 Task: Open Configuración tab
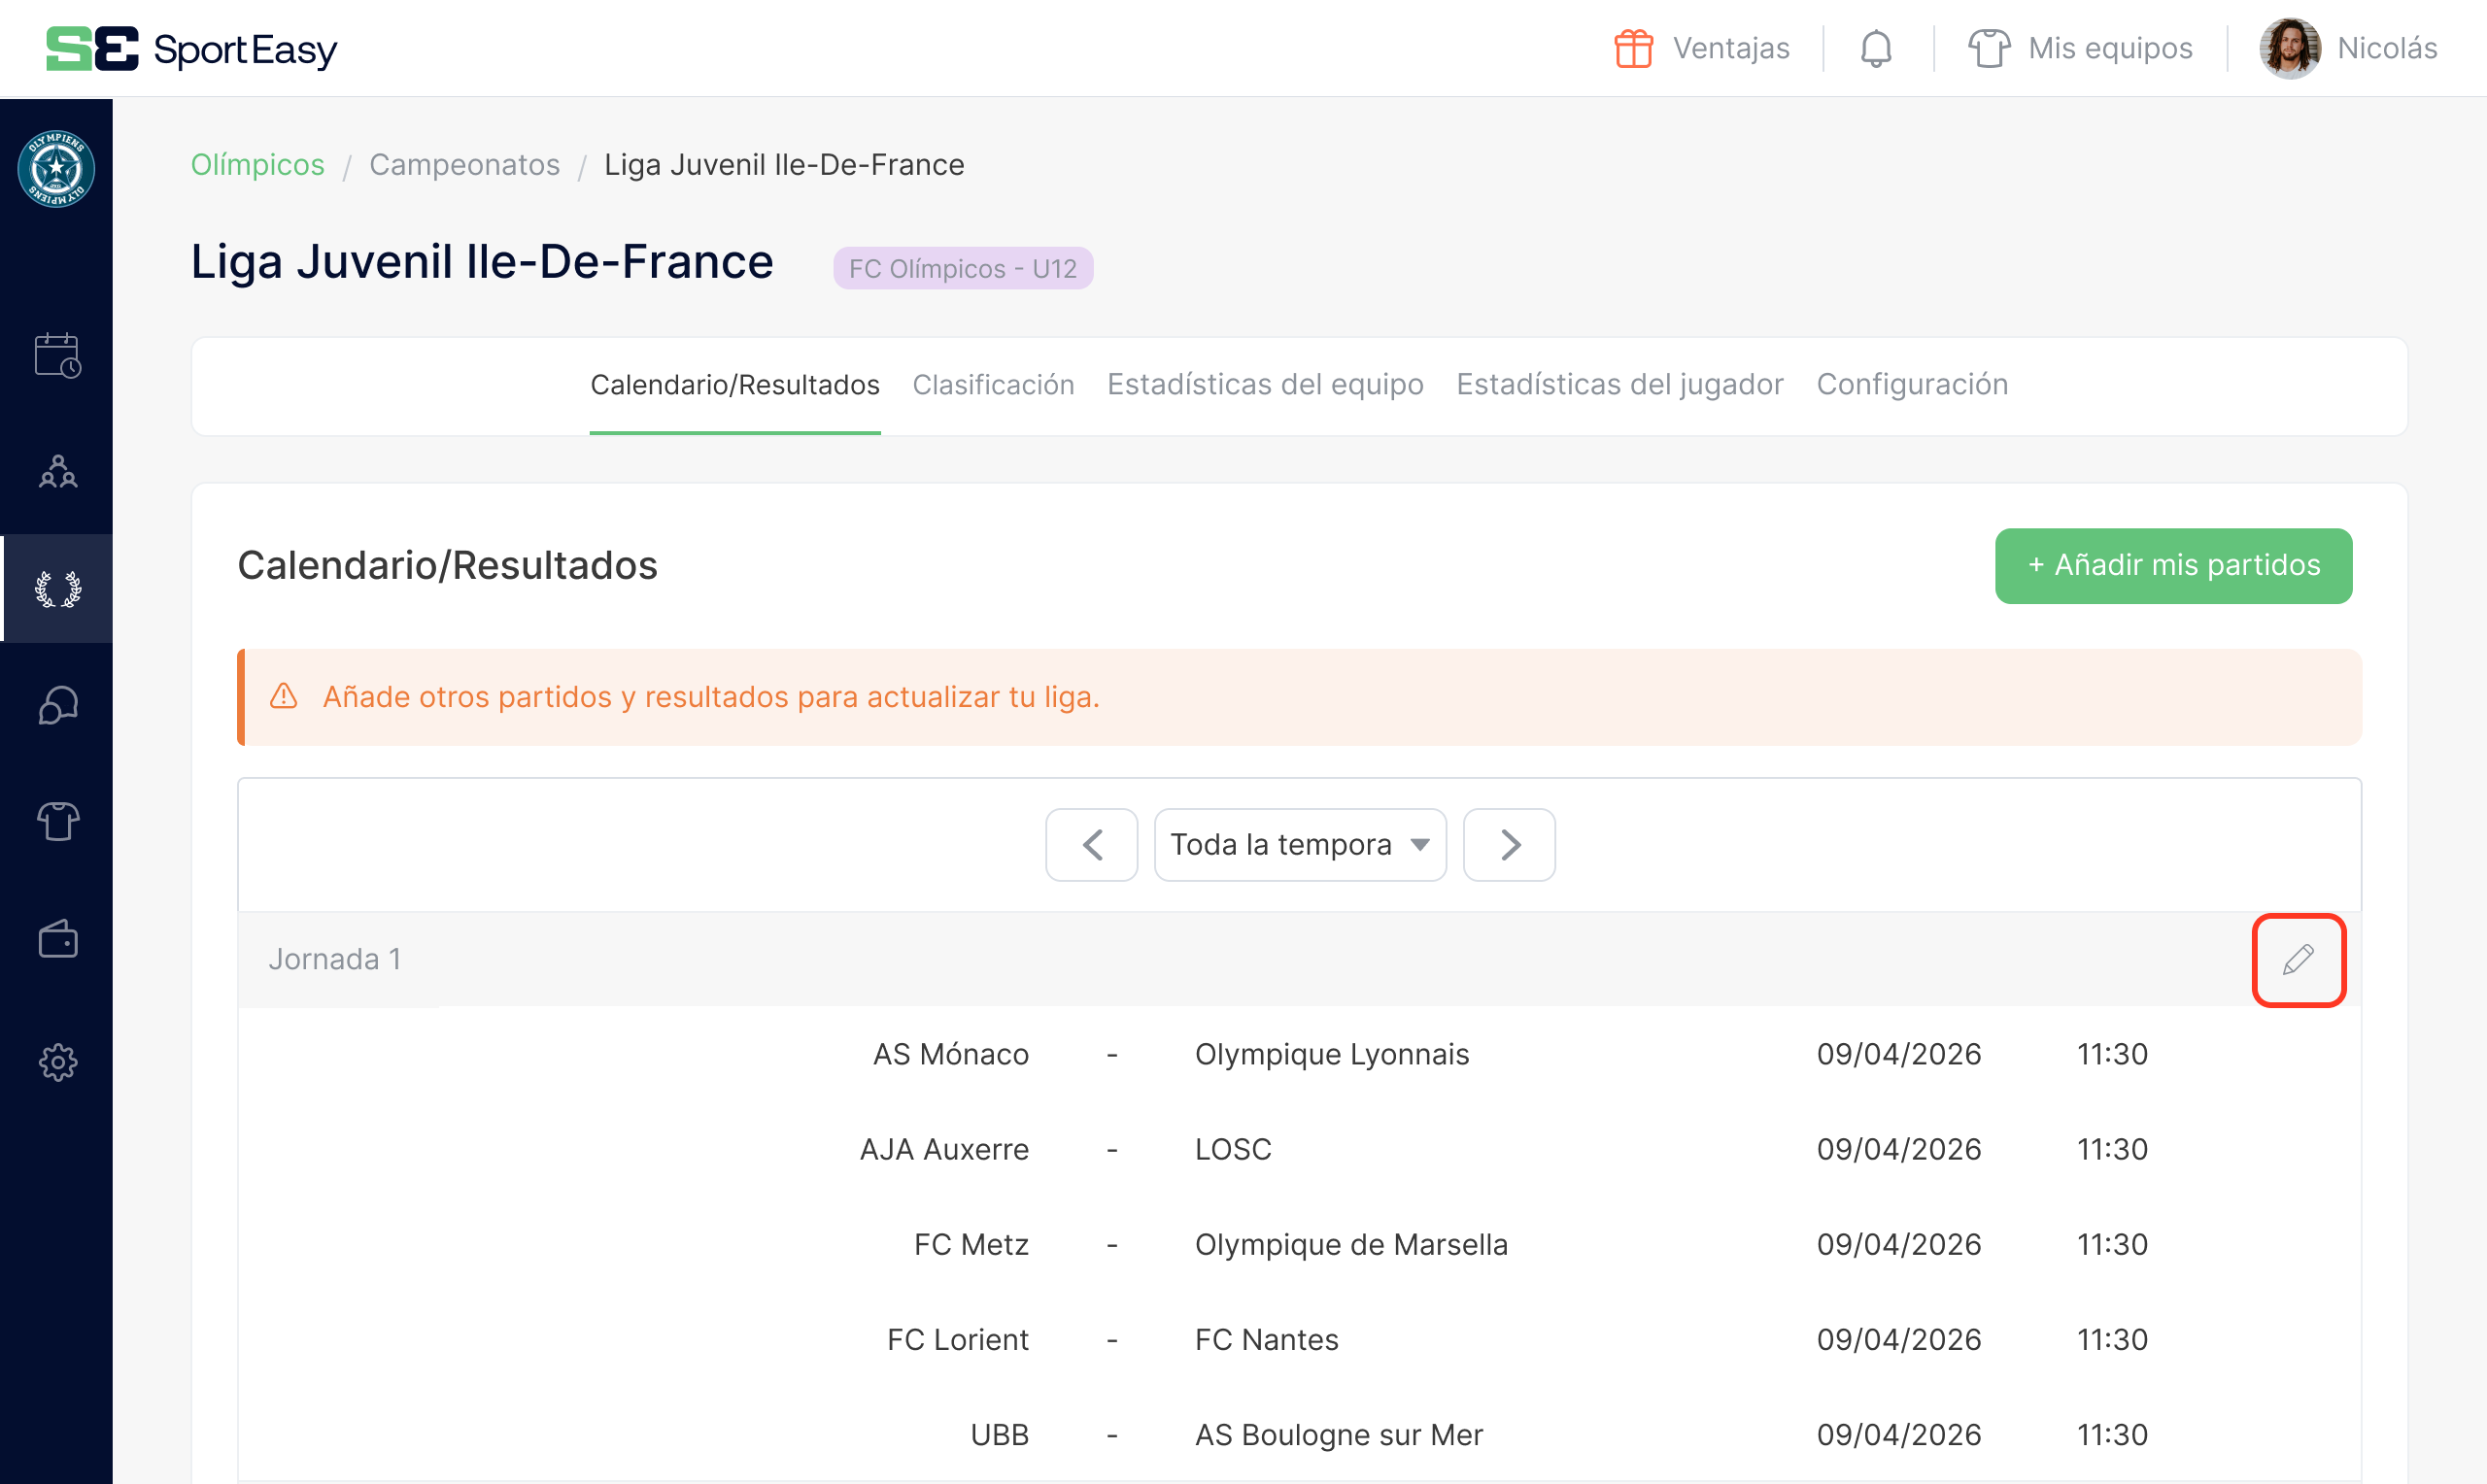(x=1912, y=385)
